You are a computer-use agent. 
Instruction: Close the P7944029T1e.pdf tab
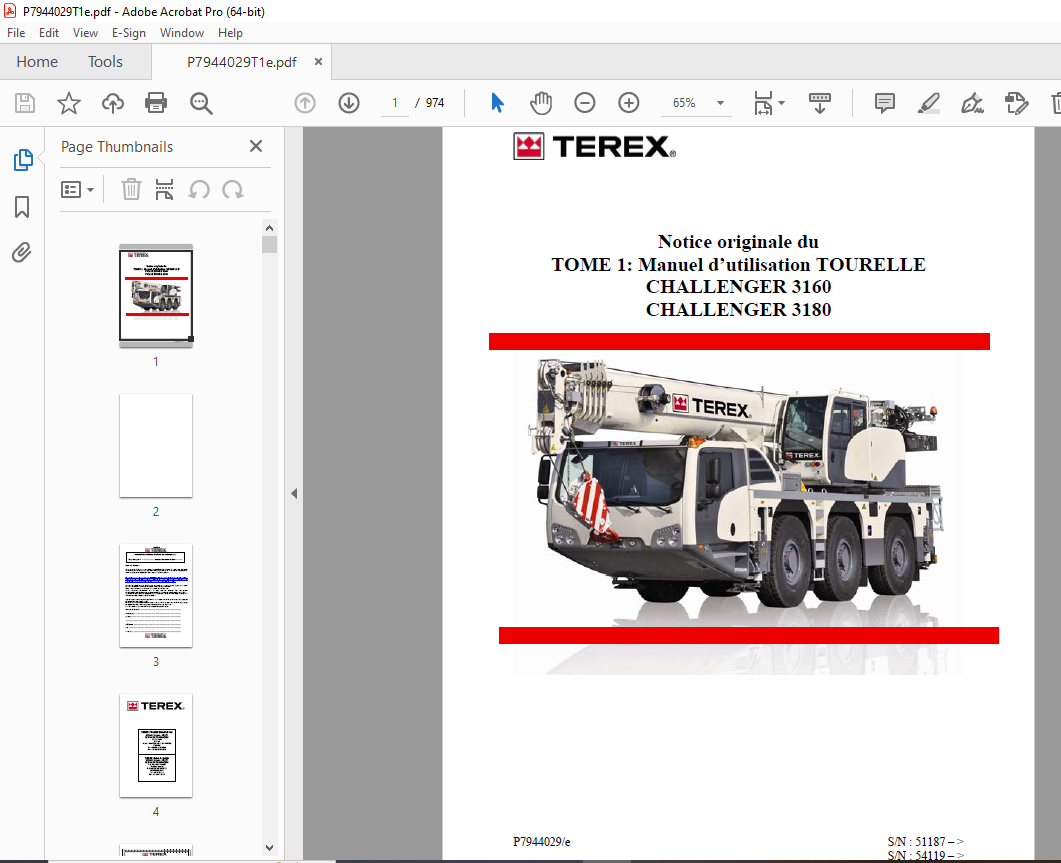pos(318,62)
